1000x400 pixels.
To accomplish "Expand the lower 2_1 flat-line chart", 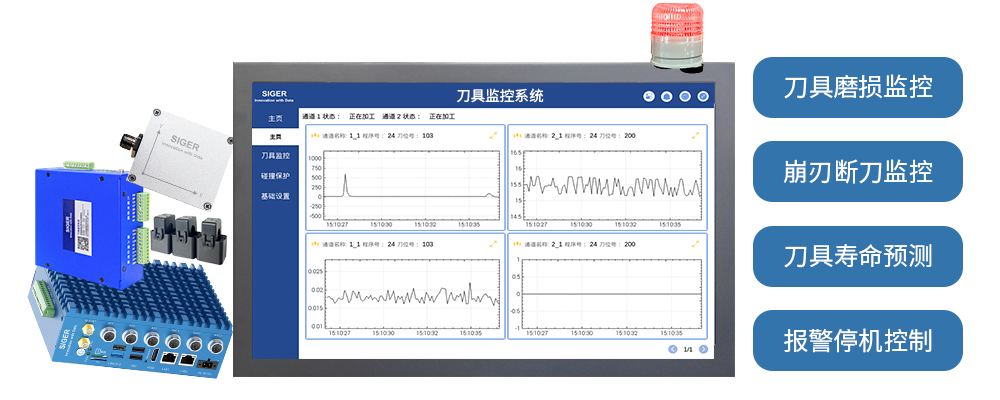I will pos(695,243).
